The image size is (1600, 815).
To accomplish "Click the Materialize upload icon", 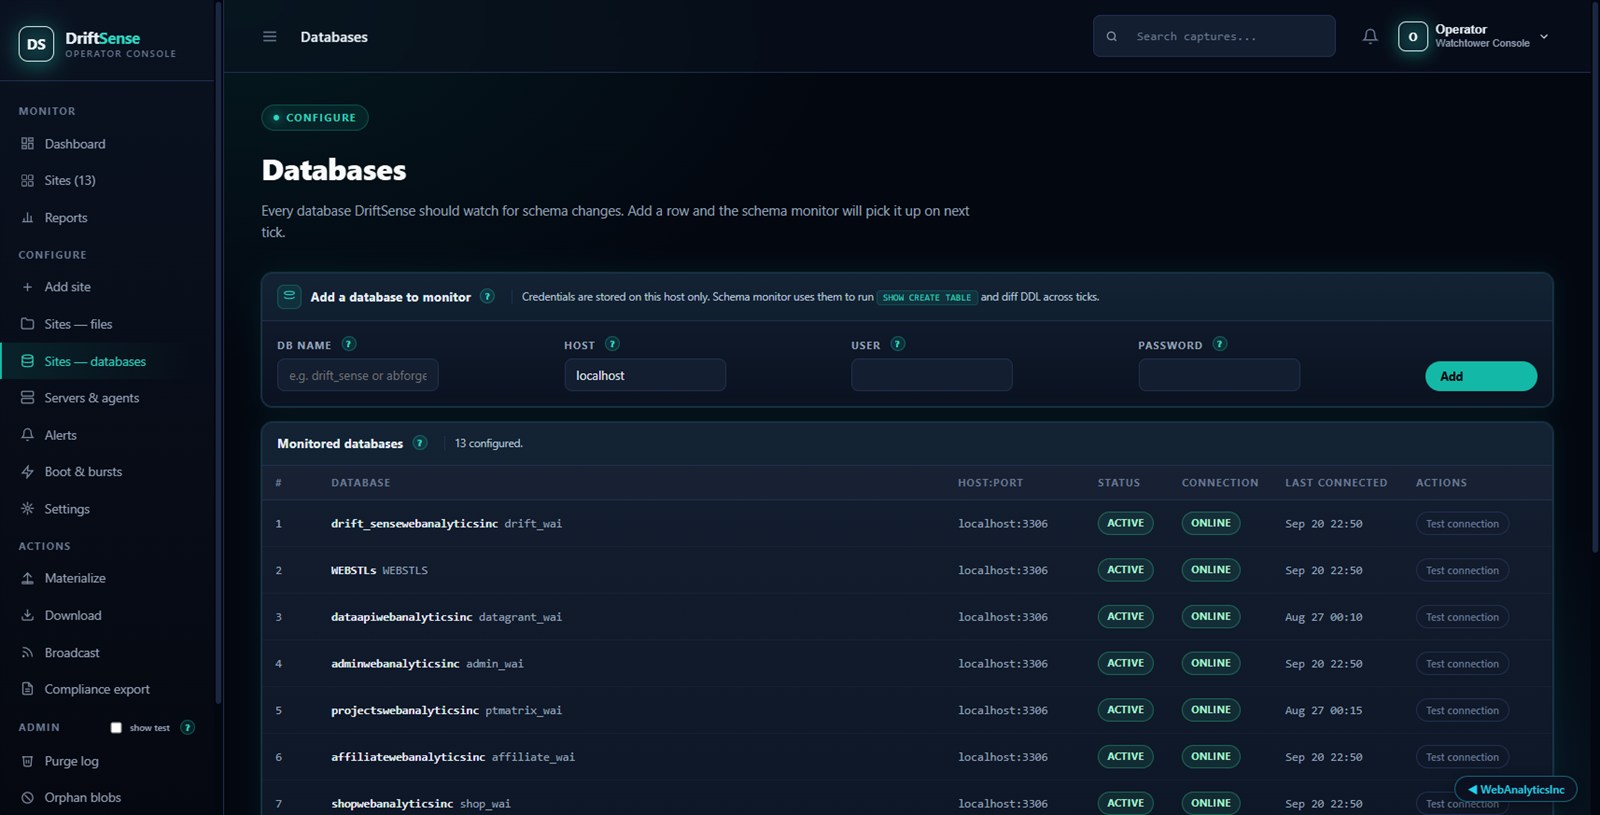I will point(27,578).
